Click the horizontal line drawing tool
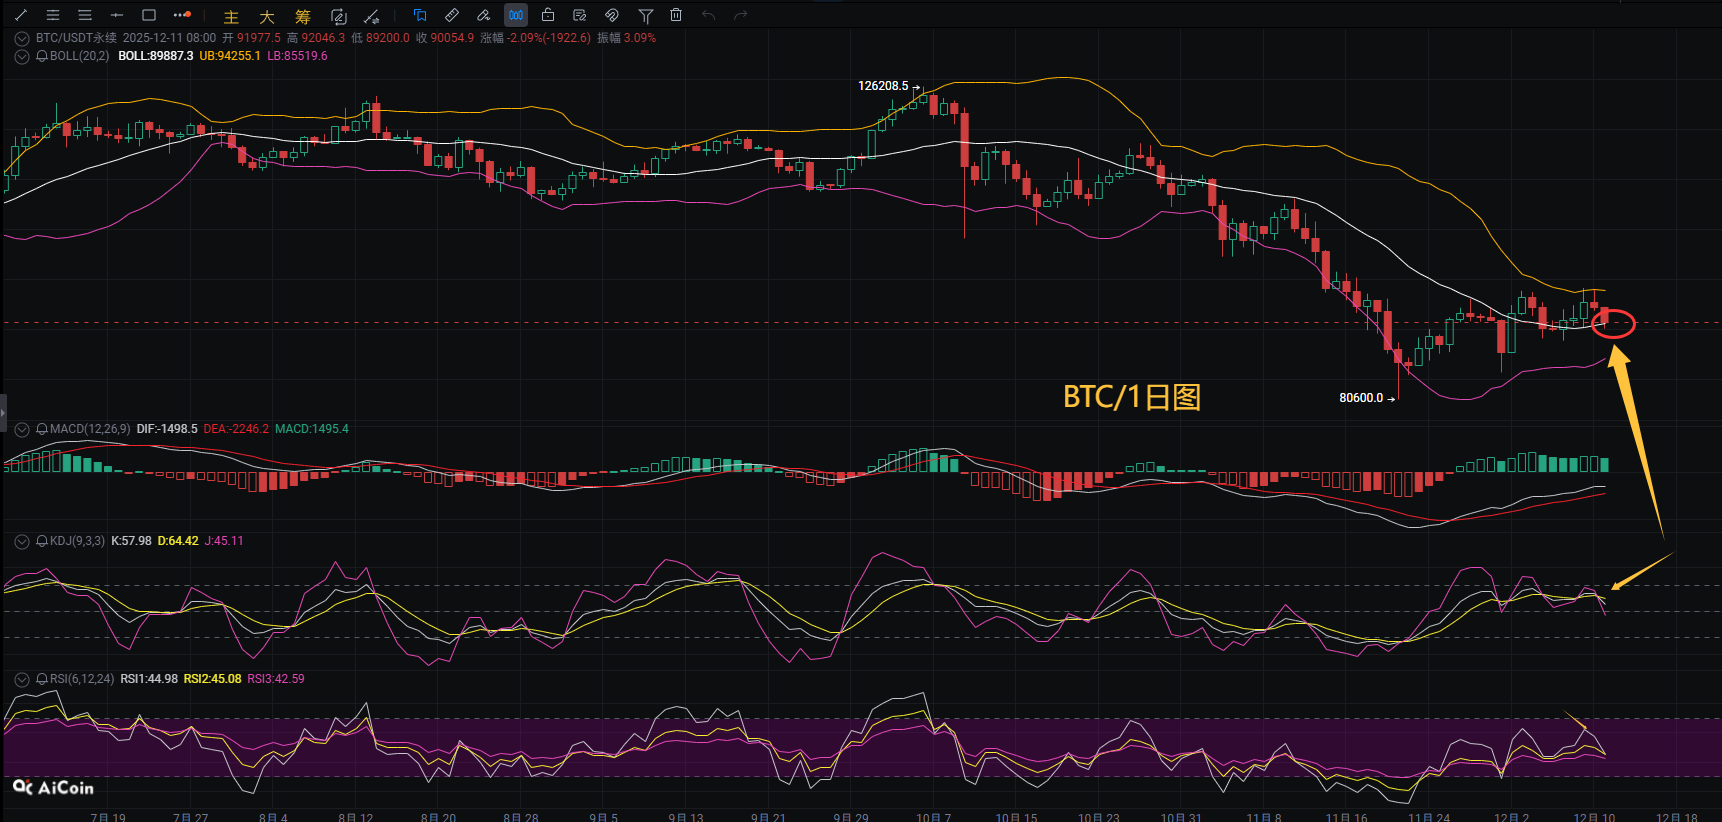Image resolution: width=1722 pixels, height=822 pixels. (x=117, y=15)
